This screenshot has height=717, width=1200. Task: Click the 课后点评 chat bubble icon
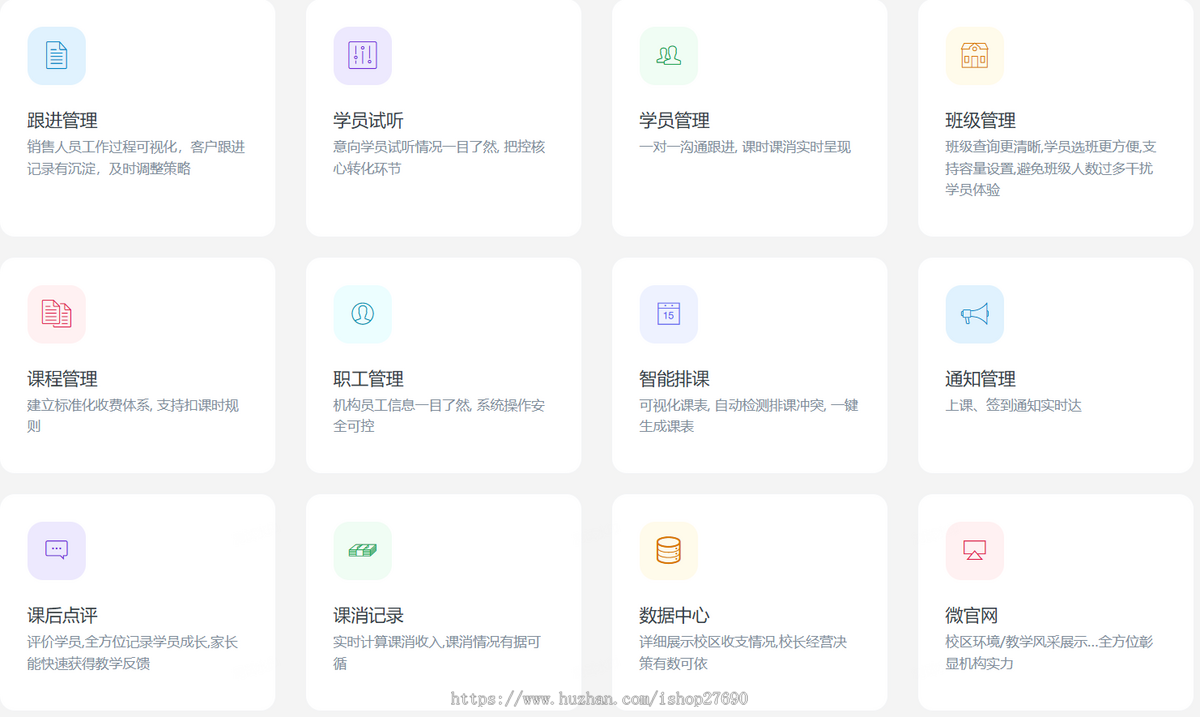pyautogui.click(x=56, y=550)
